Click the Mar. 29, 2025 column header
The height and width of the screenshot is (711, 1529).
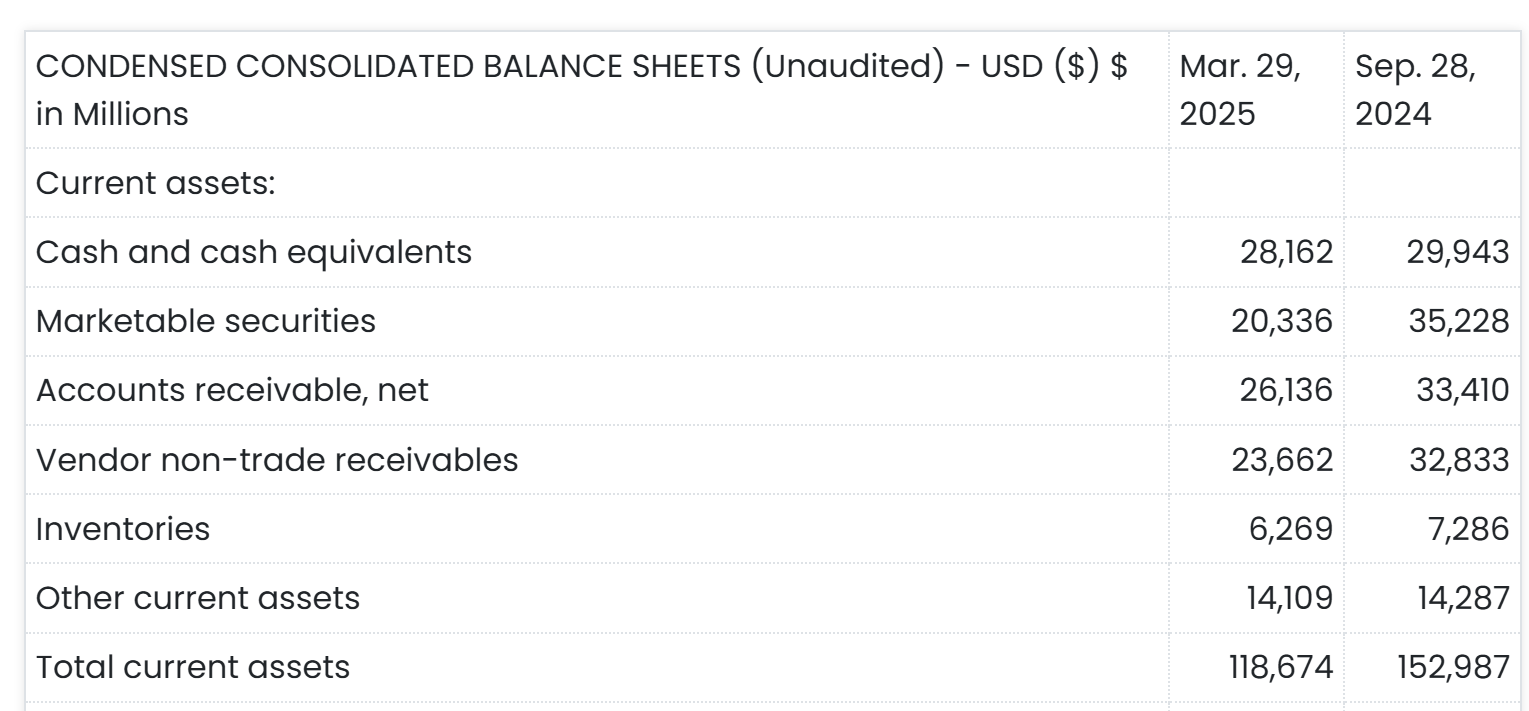[x=1240, y=91]
